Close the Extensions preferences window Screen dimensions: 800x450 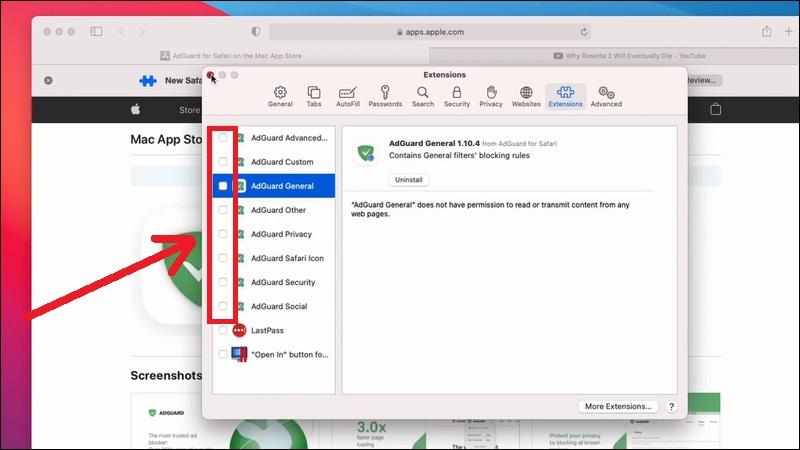(x=210, y=75)
